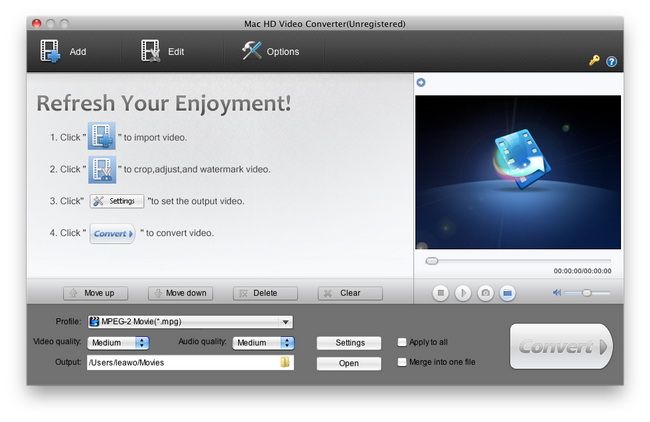
Task: Browse output folder with the folder icon
Action: point(285,363)
